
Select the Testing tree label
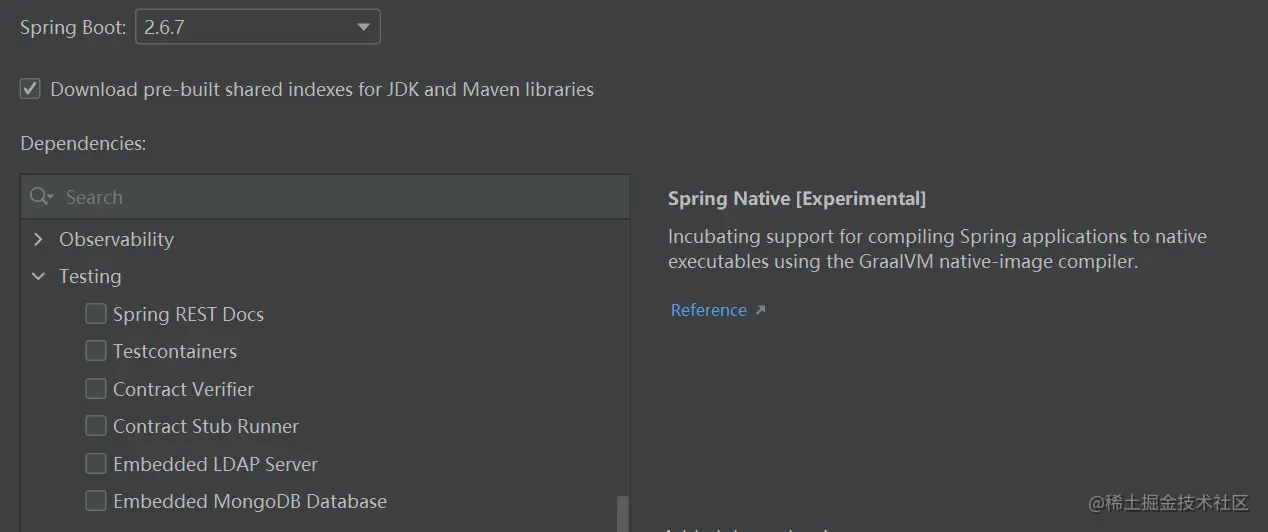[x=90, y=277]
